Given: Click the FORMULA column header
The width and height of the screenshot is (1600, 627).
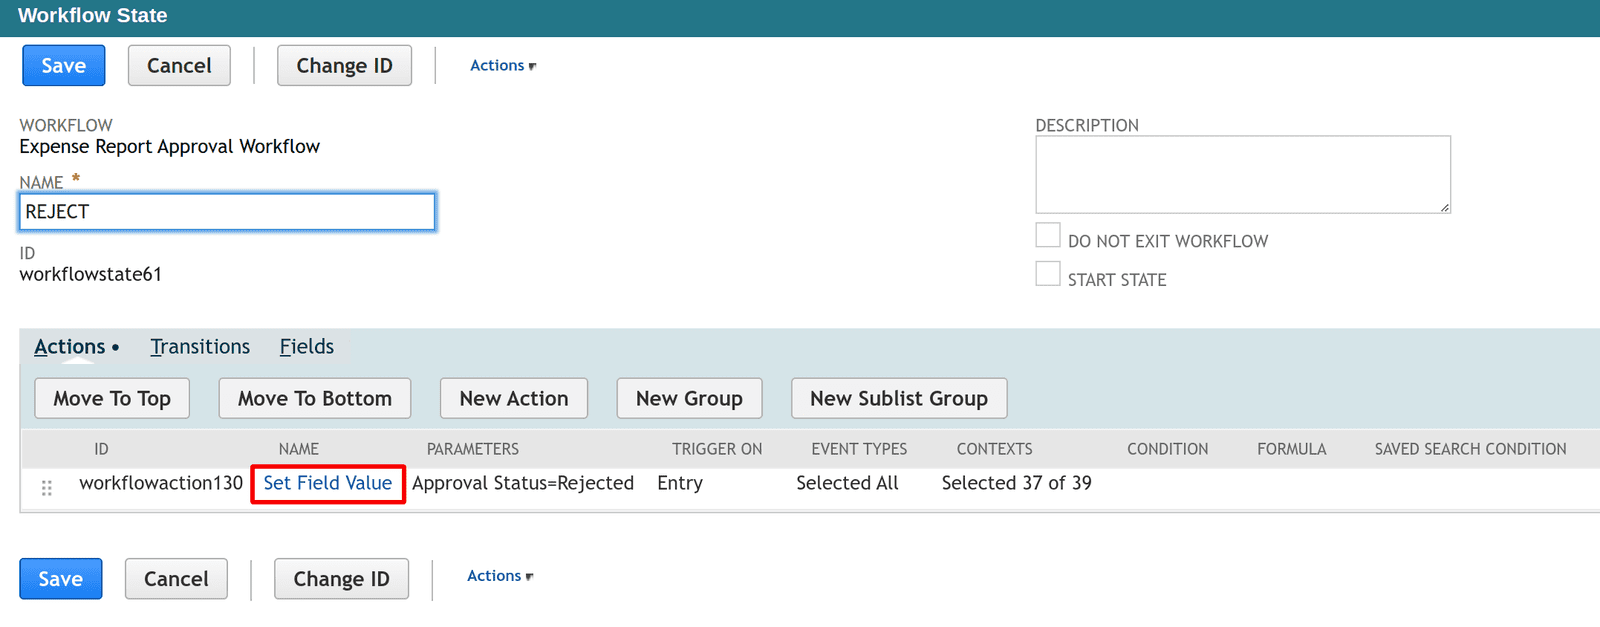Looking at the screenshot, I should pyautogui.click(x=1291, y=449).
